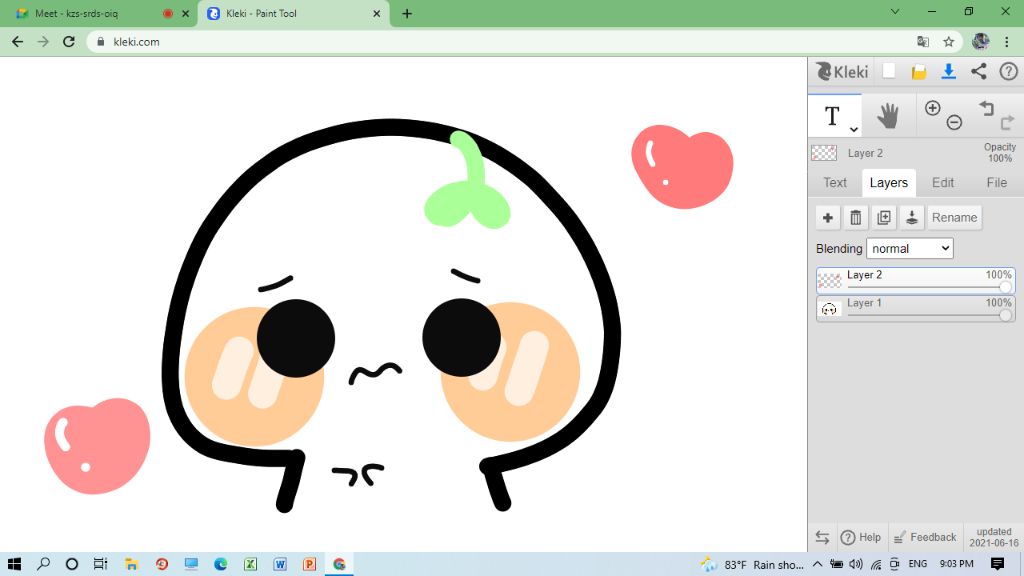1024x576 pixels.
Task: Zoom in with the plus magnifier icon
Action: [x=933, y=108]
